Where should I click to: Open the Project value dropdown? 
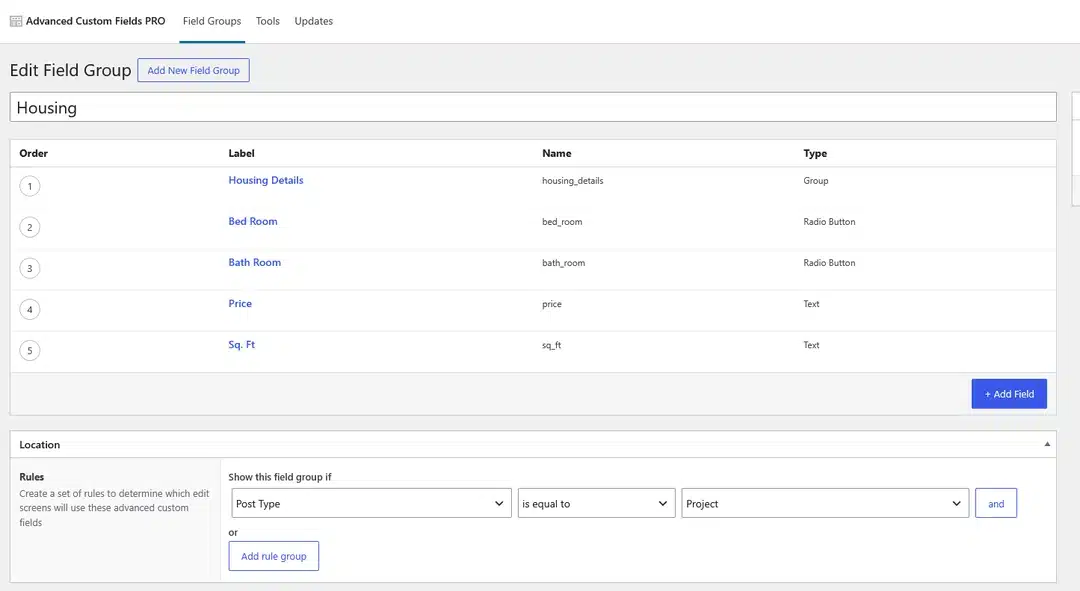pyautogui.click(x=825, y=504)
